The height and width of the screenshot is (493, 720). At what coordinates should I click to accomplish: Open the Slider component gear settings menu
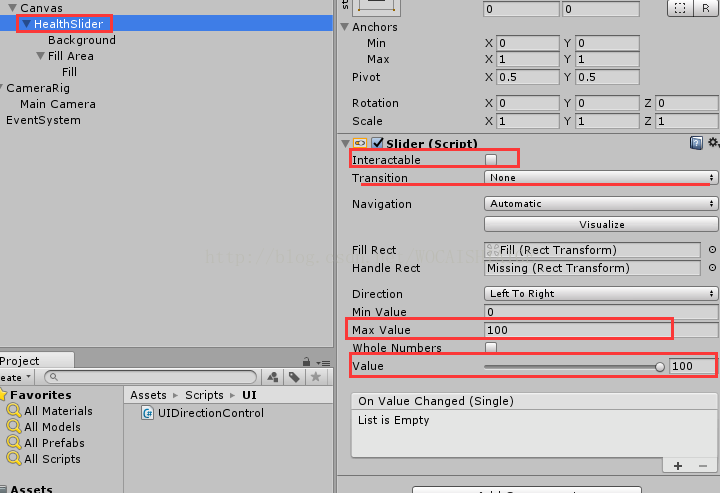click(x=713, y=142)
